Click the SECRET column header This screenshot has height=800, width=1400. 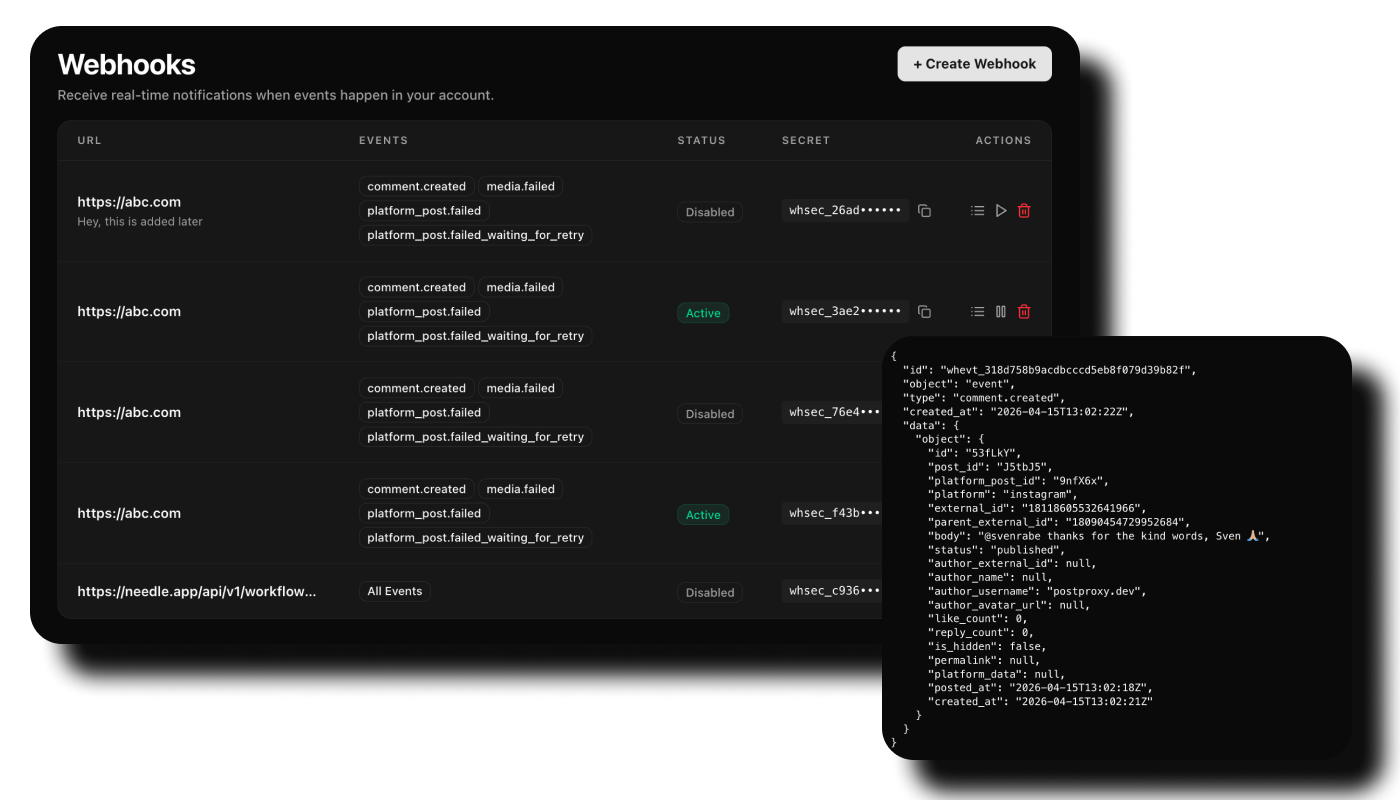pos(806,141)
